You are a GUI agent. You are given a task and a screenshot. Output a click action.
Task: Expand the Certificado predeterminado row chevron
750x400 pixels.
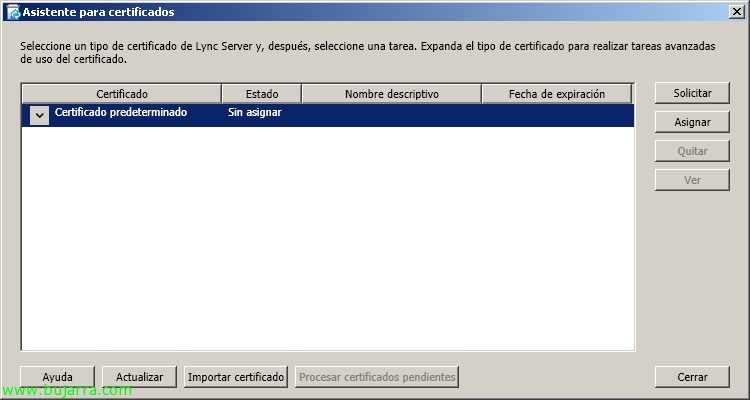(40, 116)
